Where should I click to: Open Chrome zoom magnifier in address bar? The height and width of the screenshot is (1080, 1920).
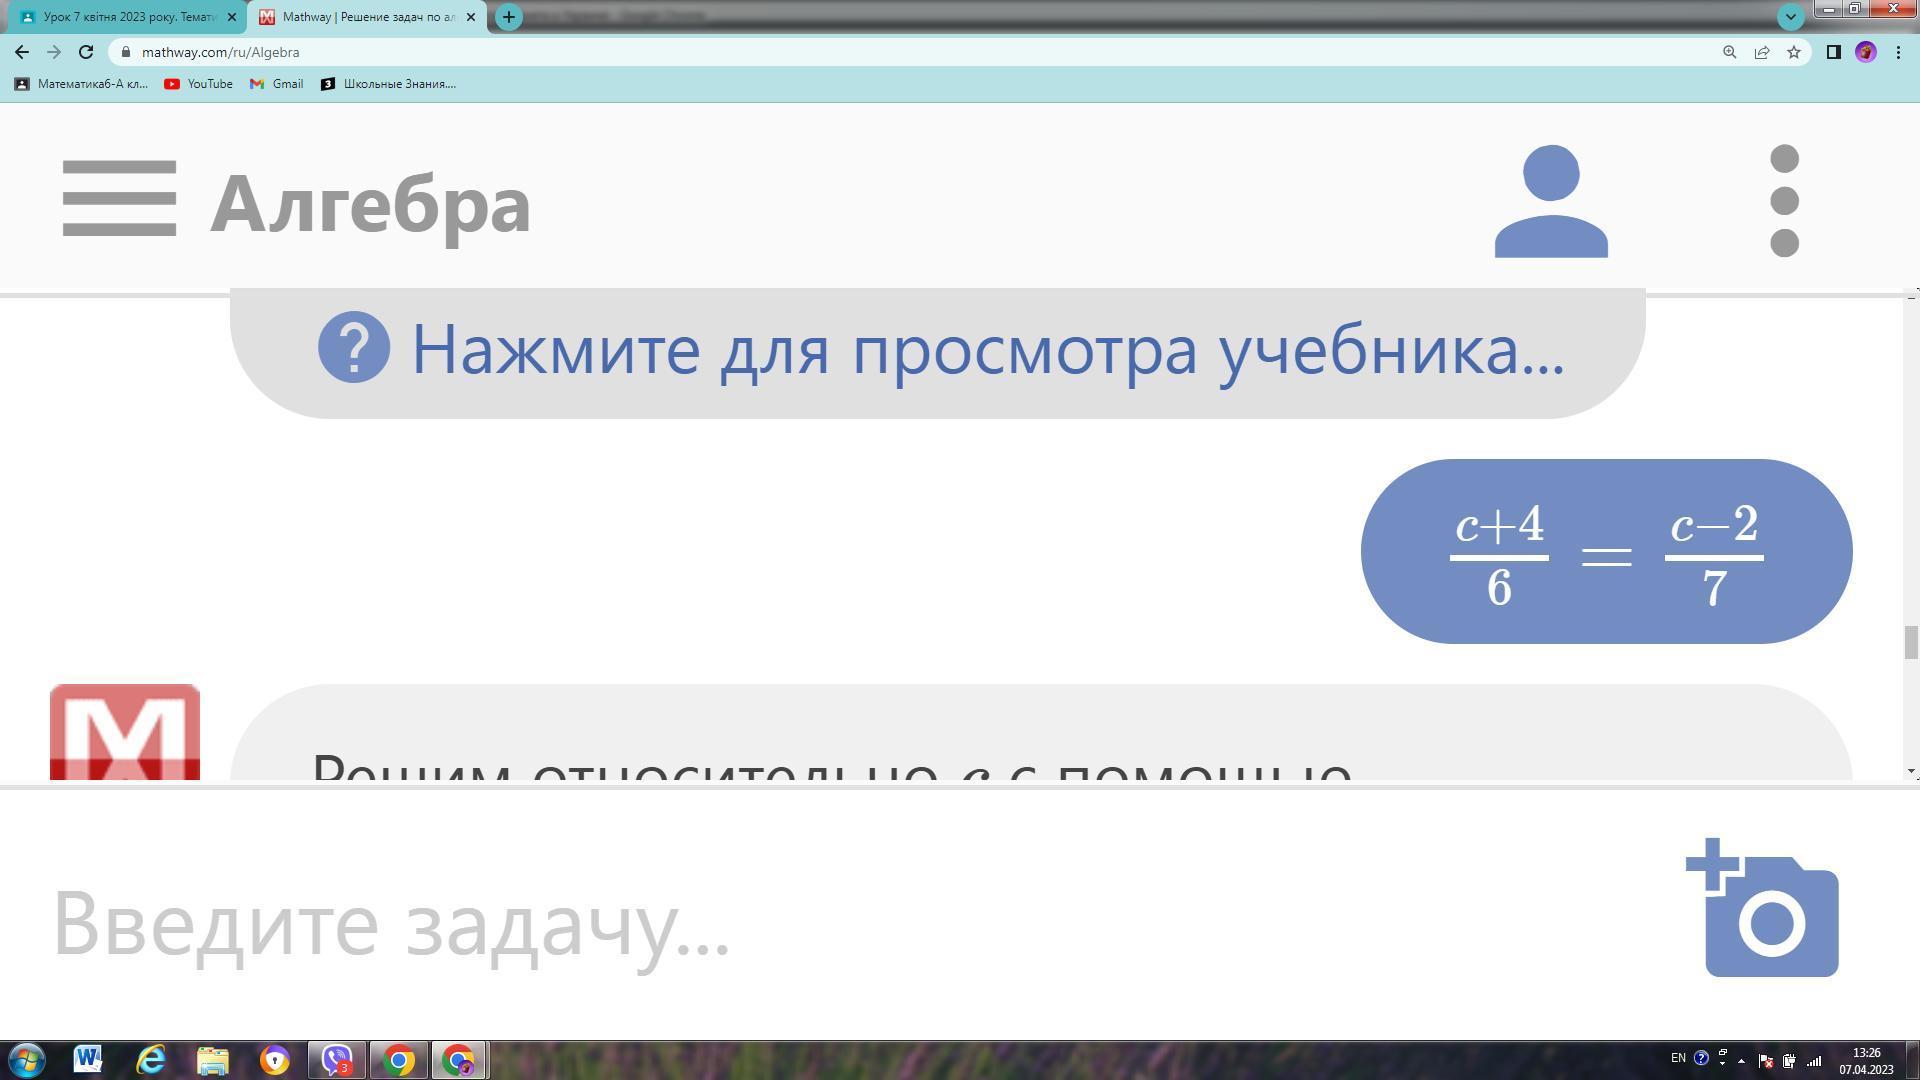1729,52
